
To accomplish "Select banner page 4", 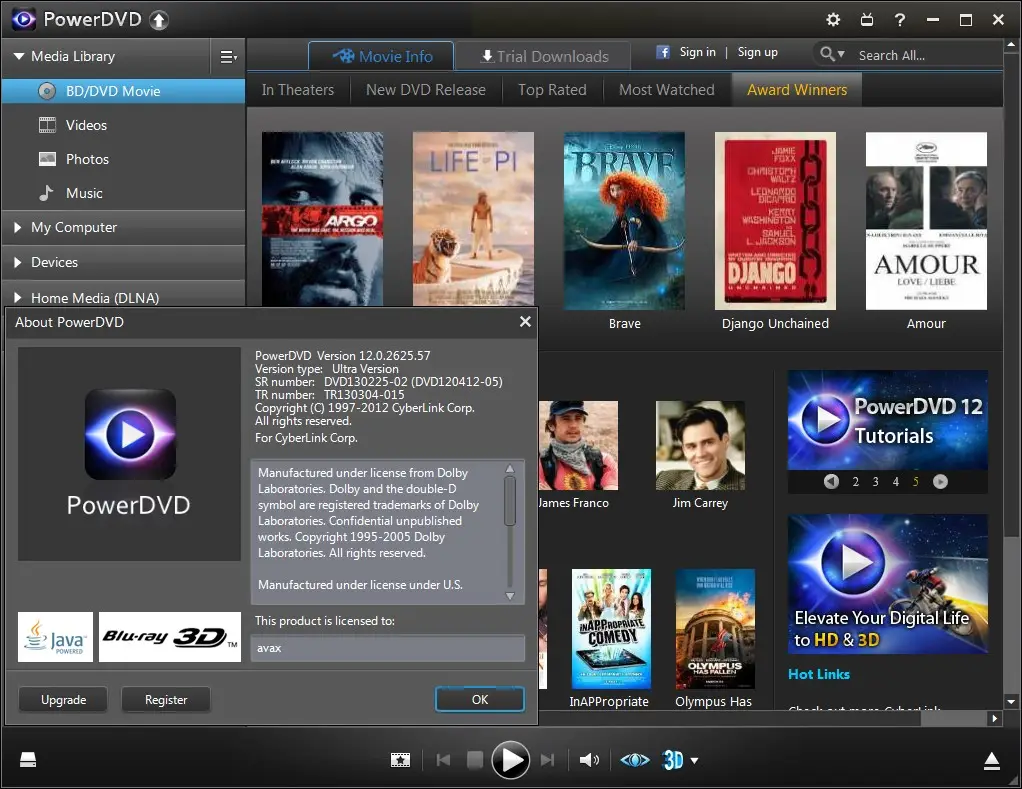I will point(896,482).
